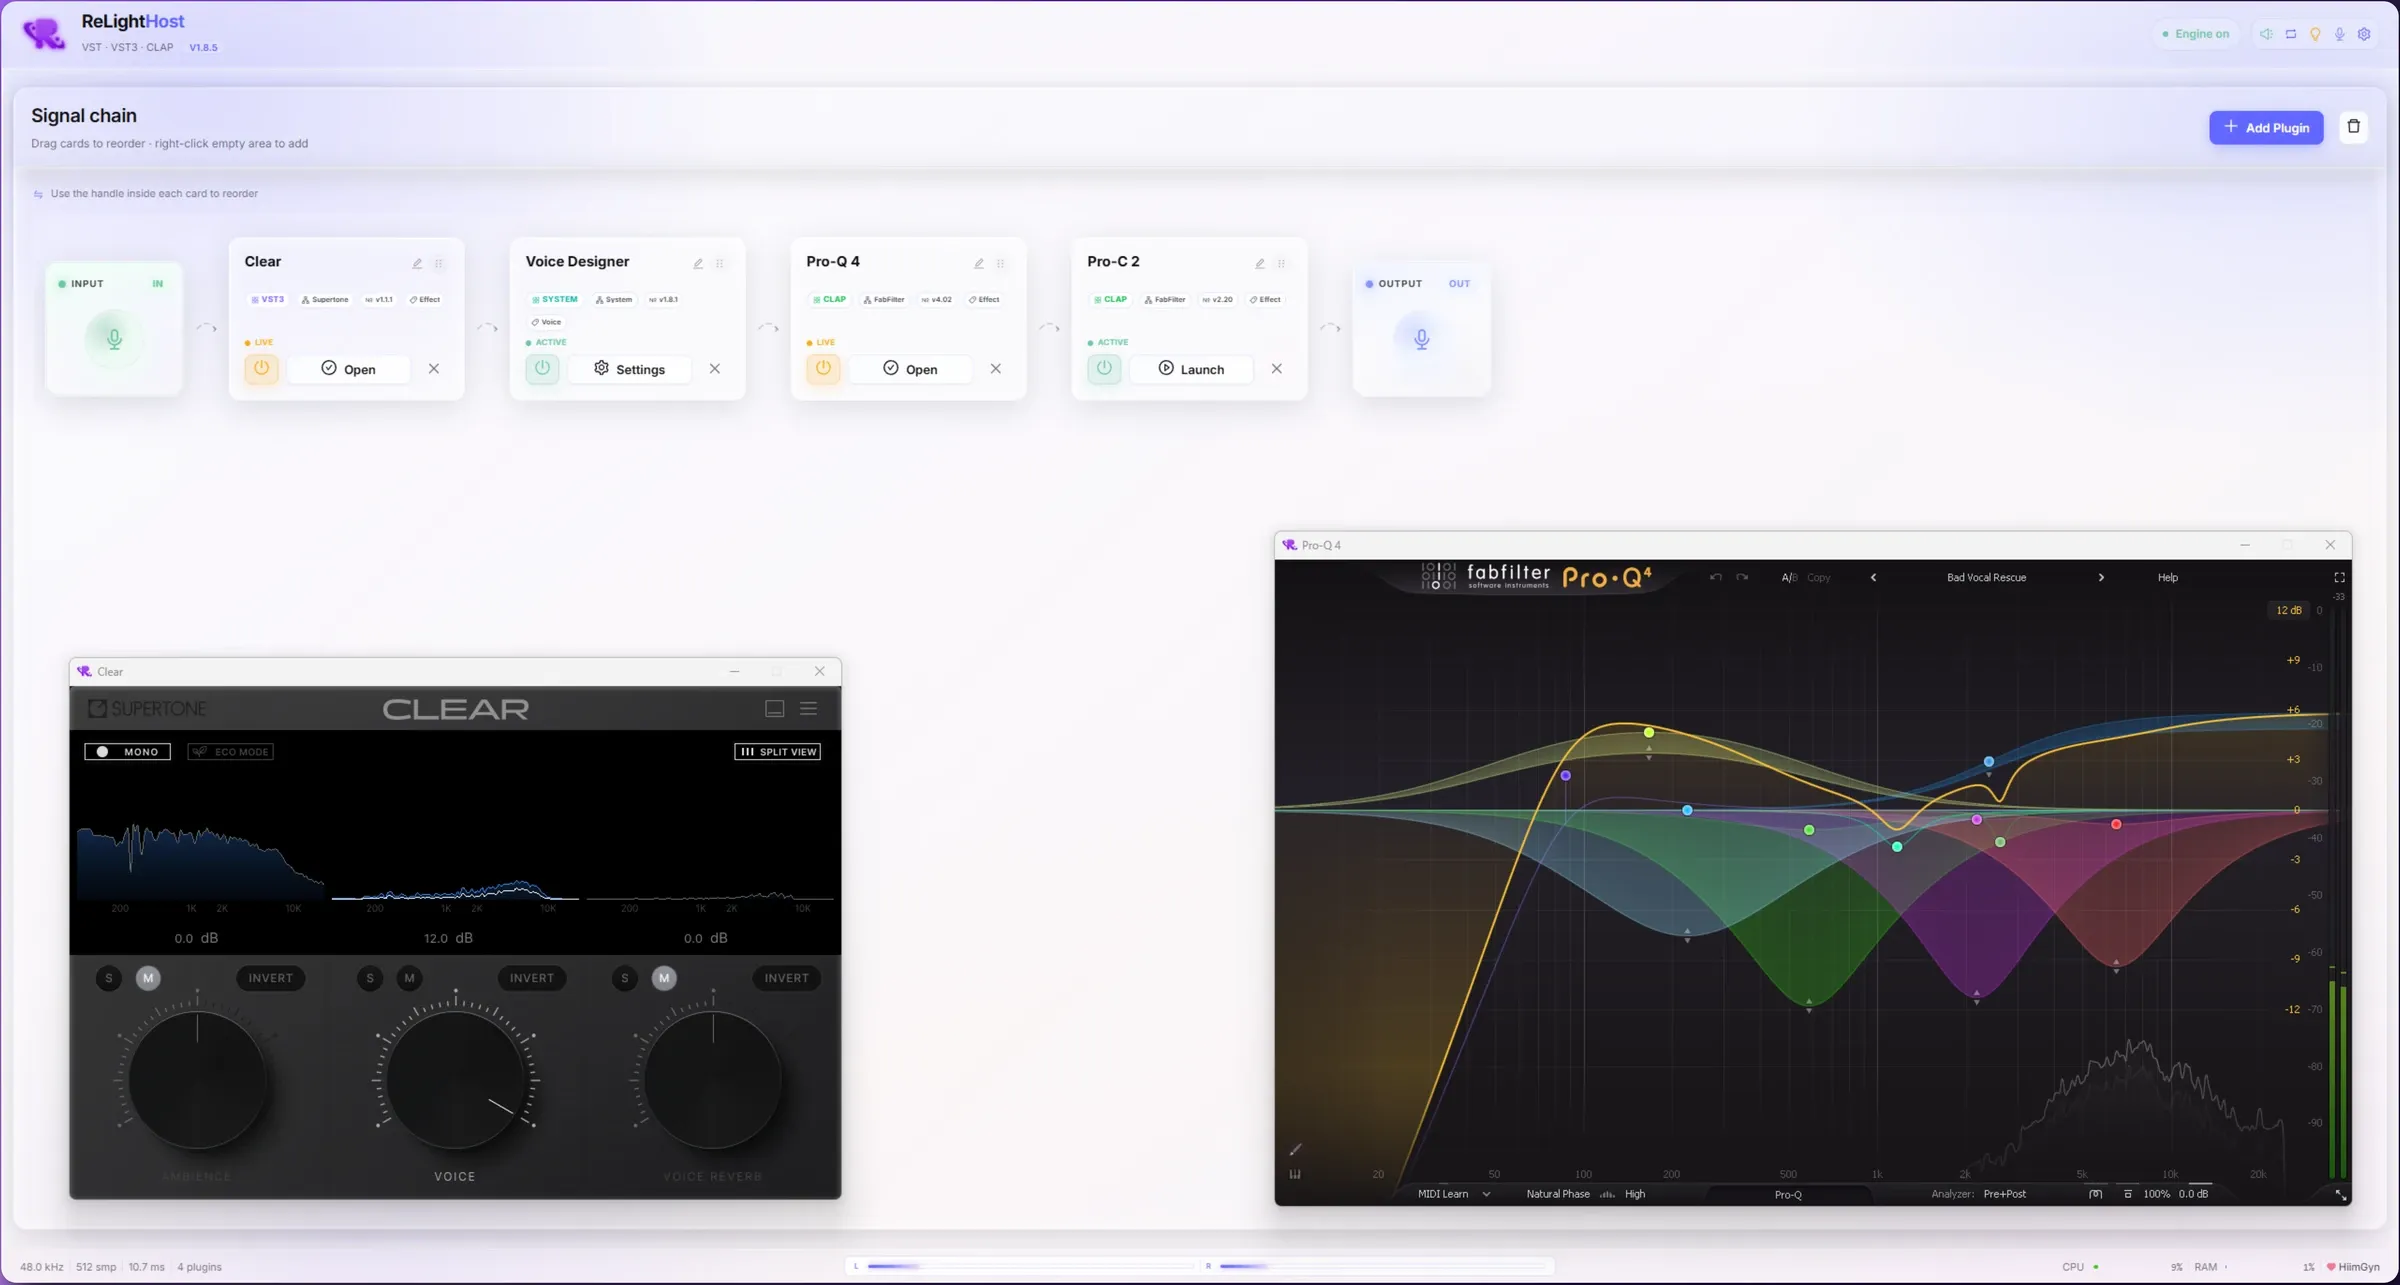The image size is (2400, 1285).
Task: Go to next Pro-Q 4 preset arrow
Action: coord(2101,578)
